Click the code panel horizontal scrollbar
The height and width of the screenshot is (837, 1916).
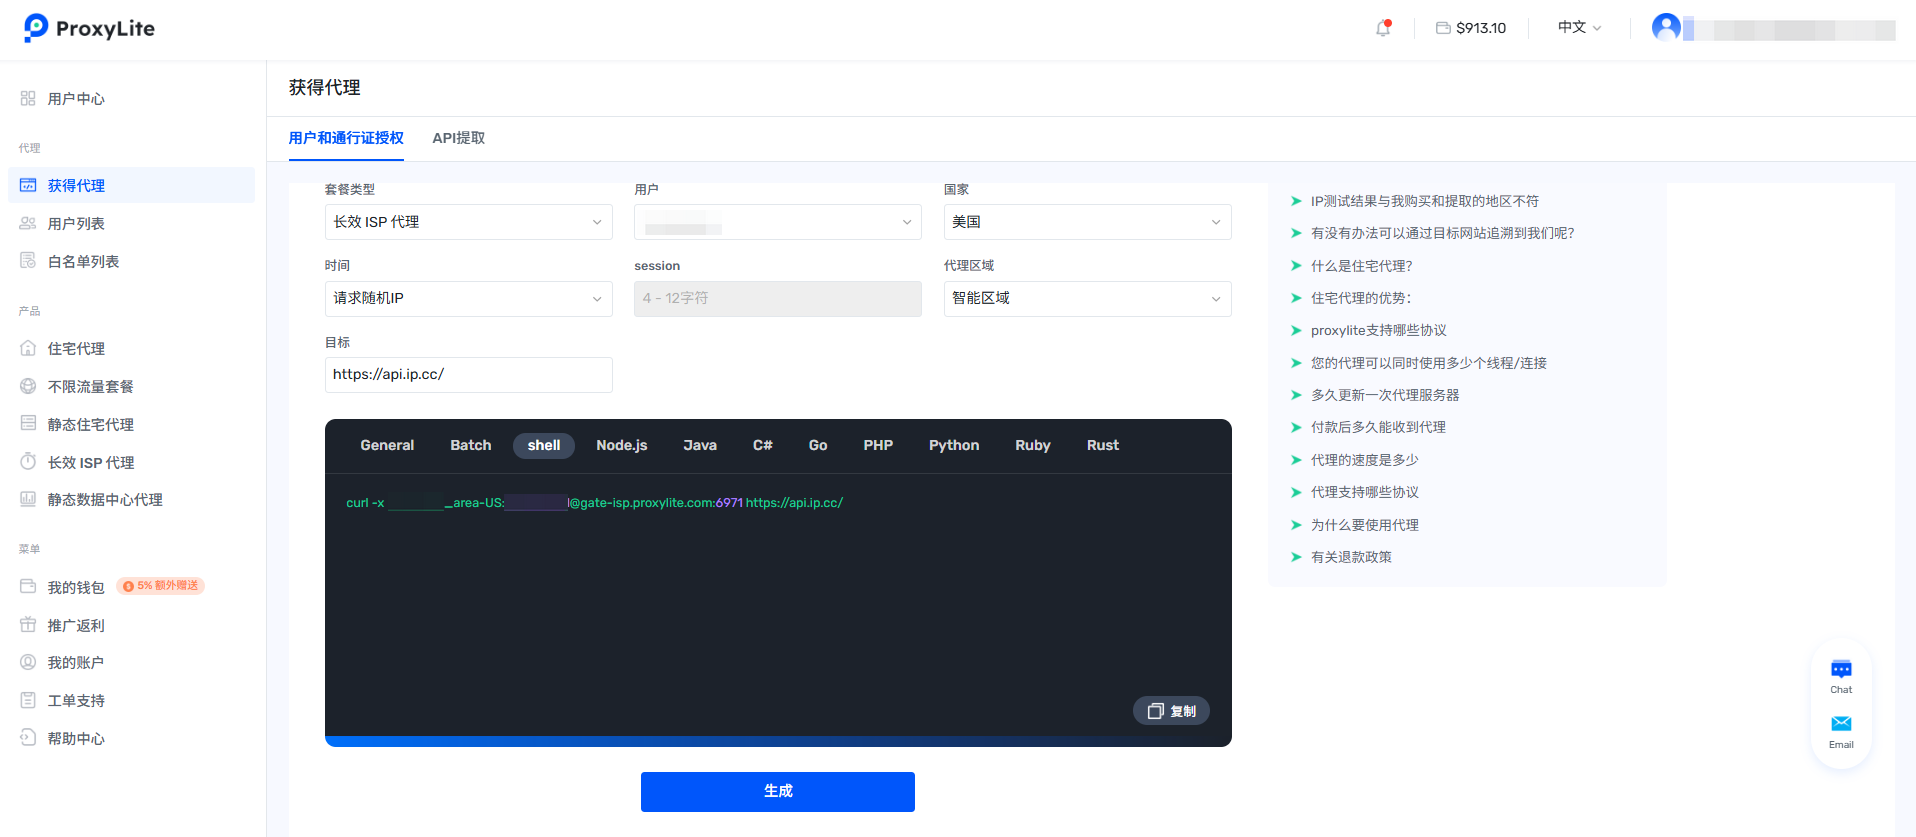point(778,741)
